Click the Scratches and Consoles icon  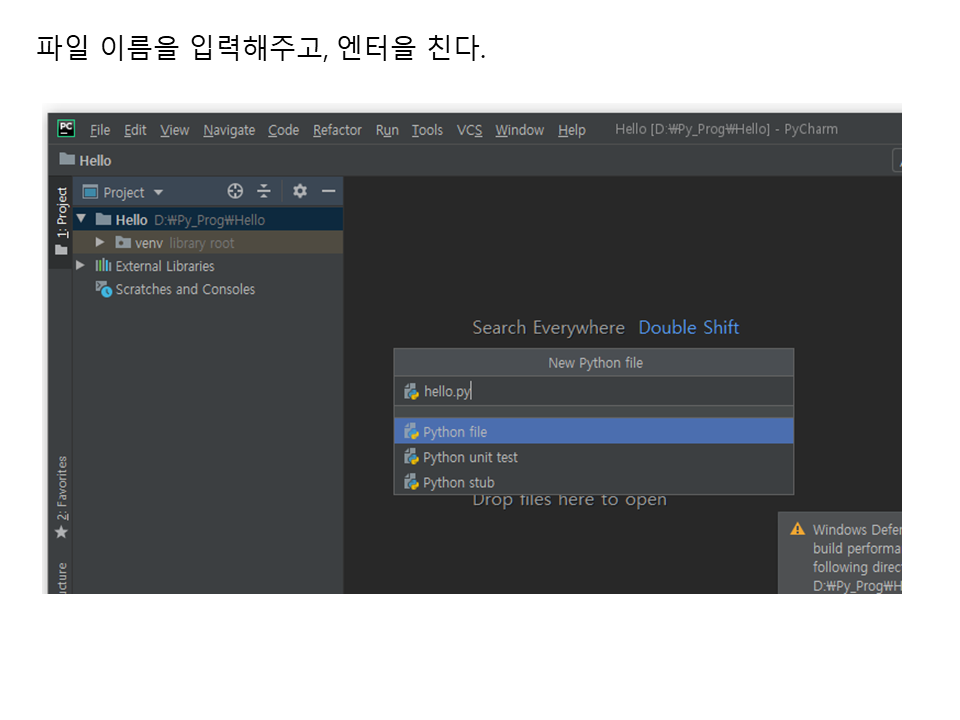point(103,289)
